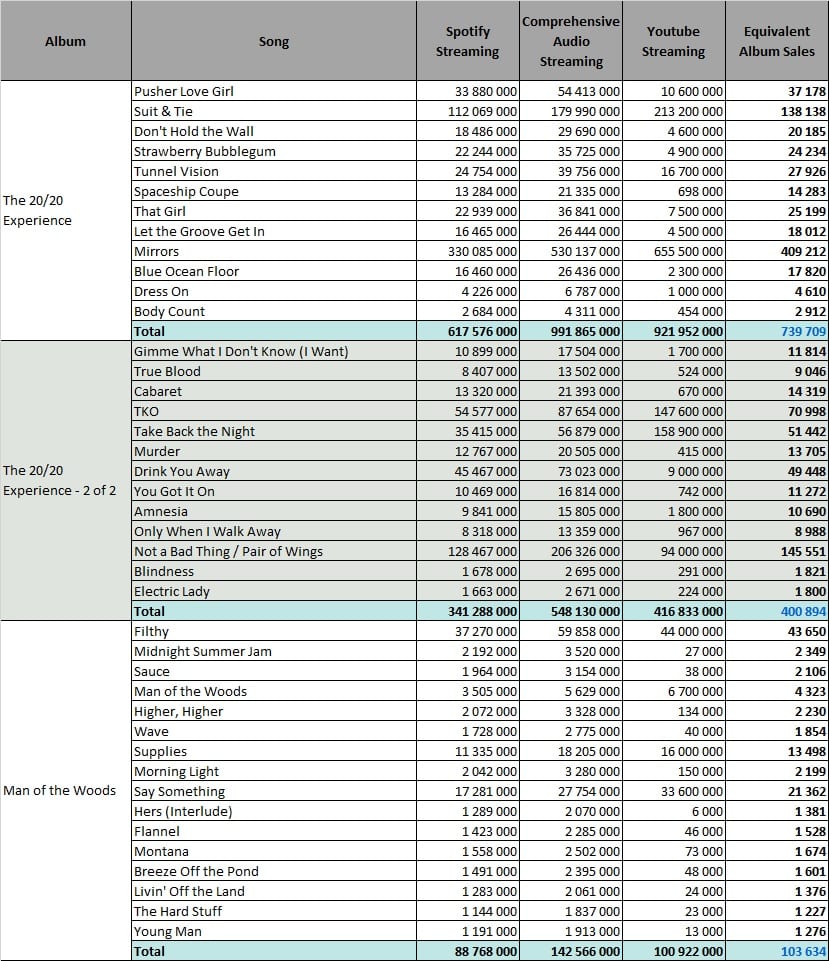The image size is (829, 961).
Task: Select the Spotify Streaming column header
Action: [x=467, y=40]
